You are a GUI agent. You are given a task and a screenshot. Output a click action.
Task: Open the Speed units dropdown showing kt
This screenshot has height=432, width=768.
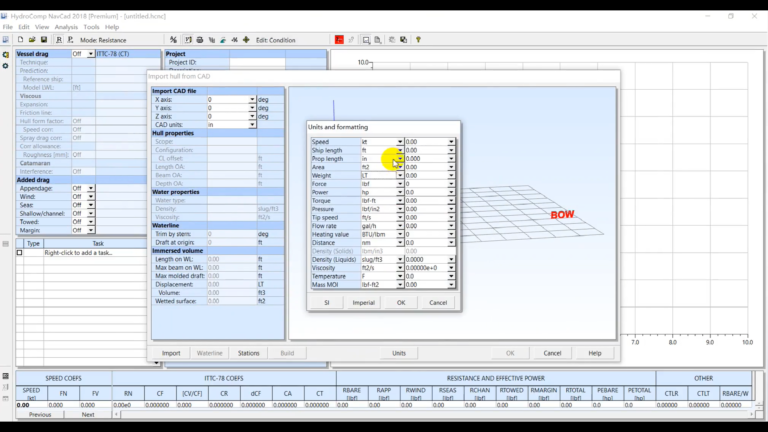click(400, 142)
